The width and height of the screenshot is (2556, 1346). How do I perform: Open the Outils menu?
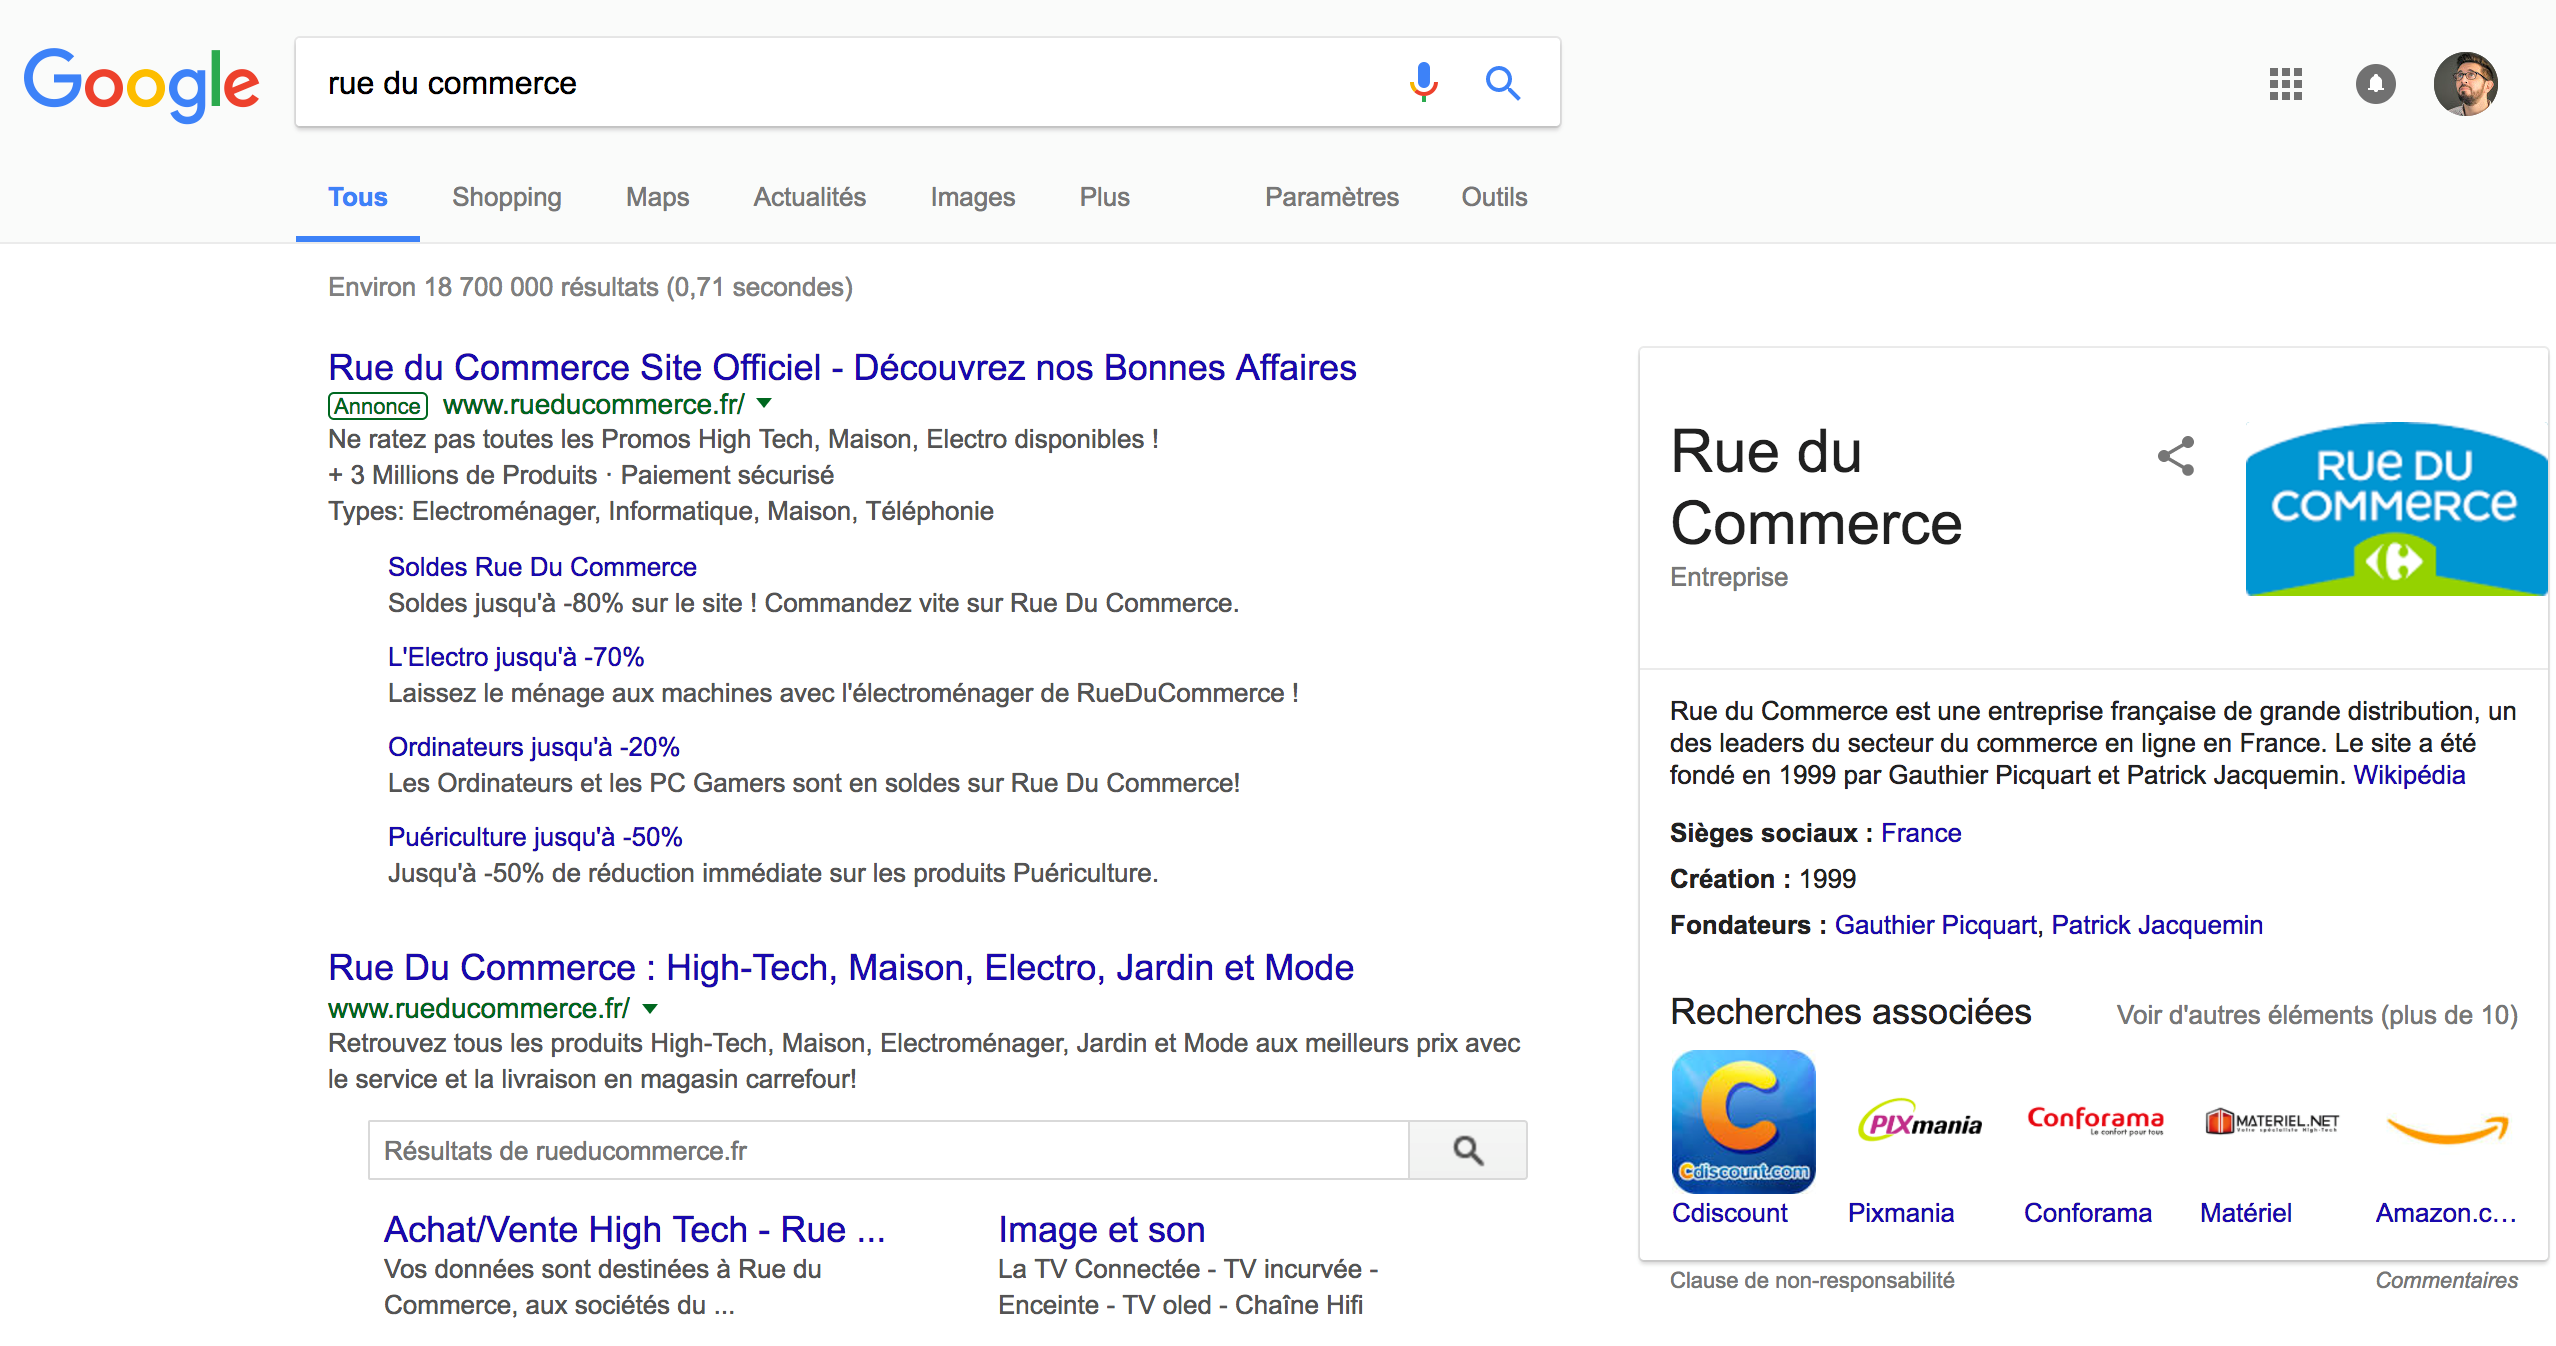pyautogui.click(x=1493, y=197)
